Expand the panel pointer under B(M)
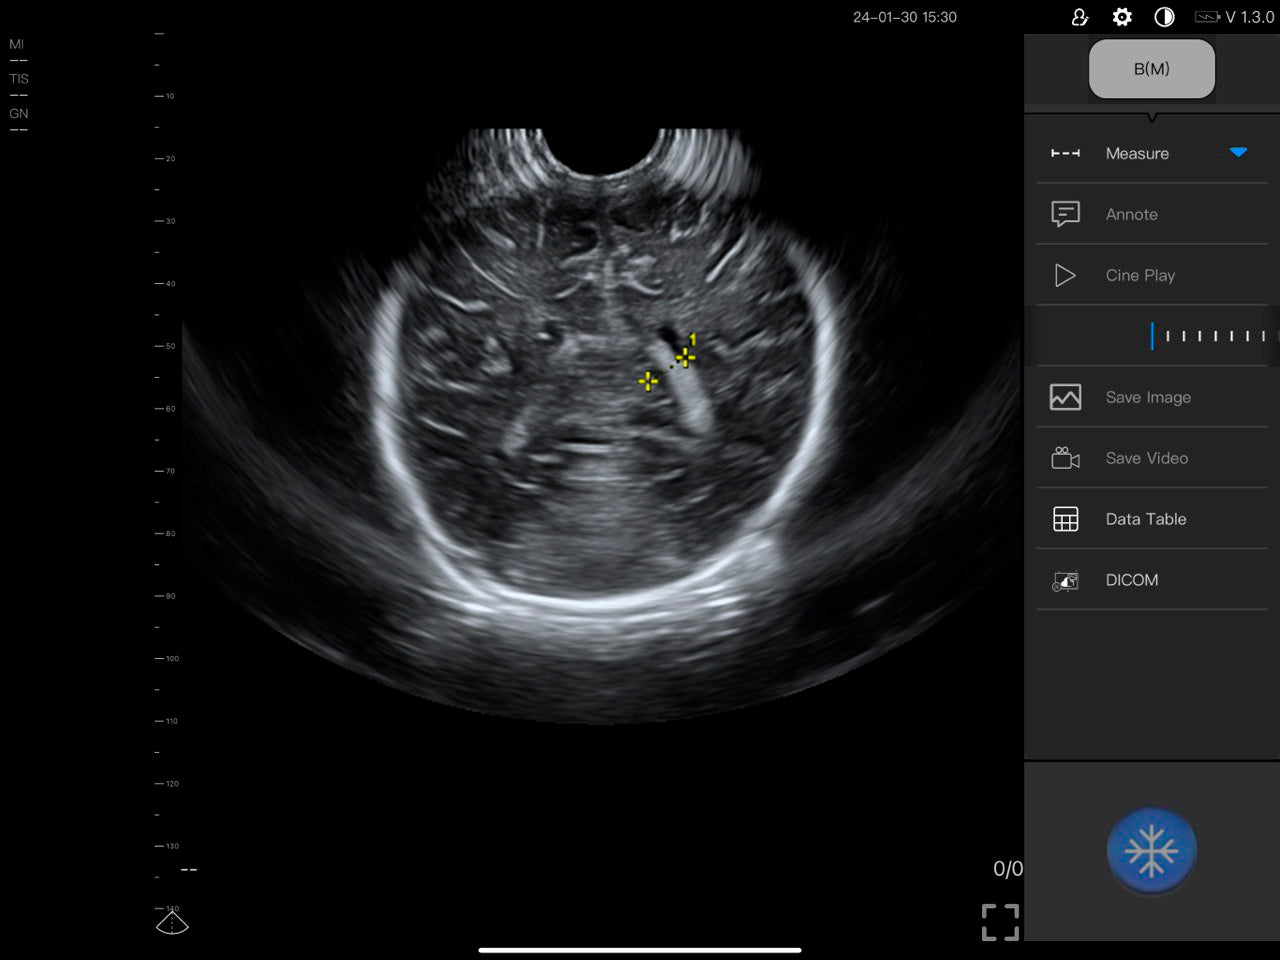Viewport: 1280px width, 960px height. (1152, 118)
